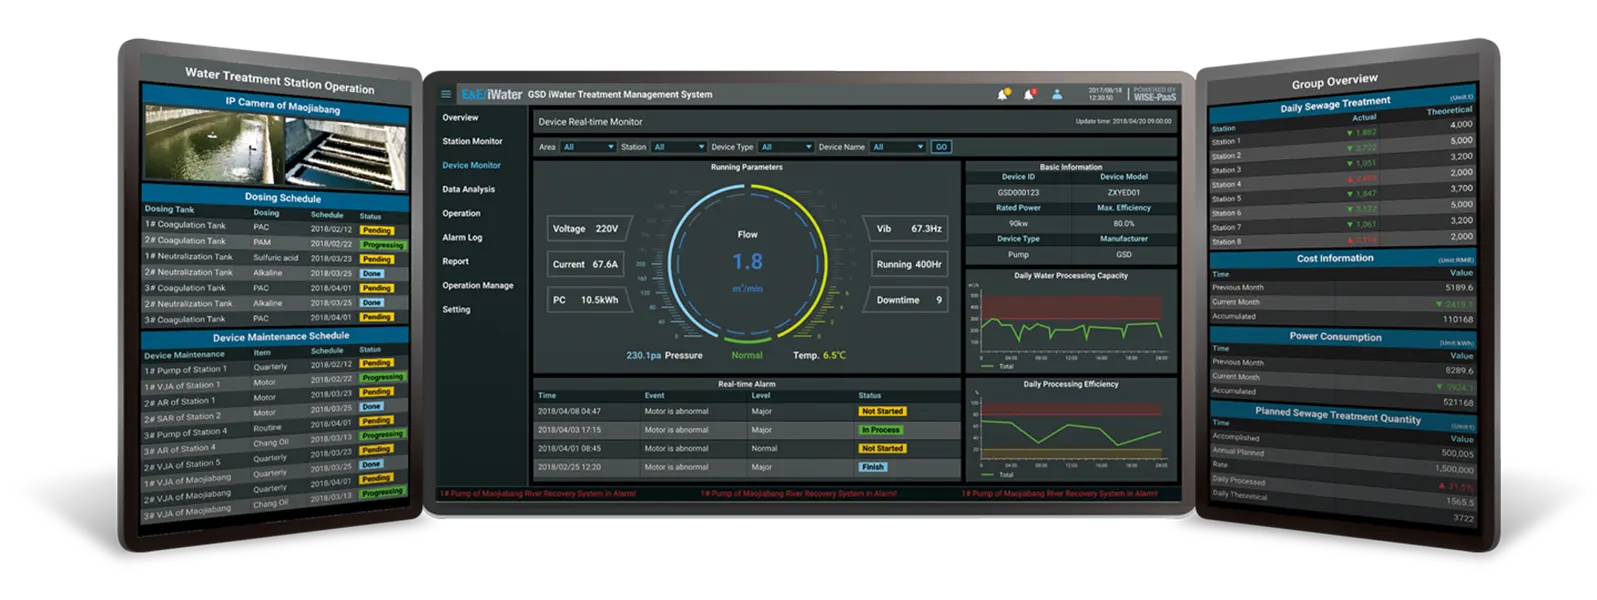
Task: Click the GO filter button
Action: pyautogui.click(x=941, y=147)
